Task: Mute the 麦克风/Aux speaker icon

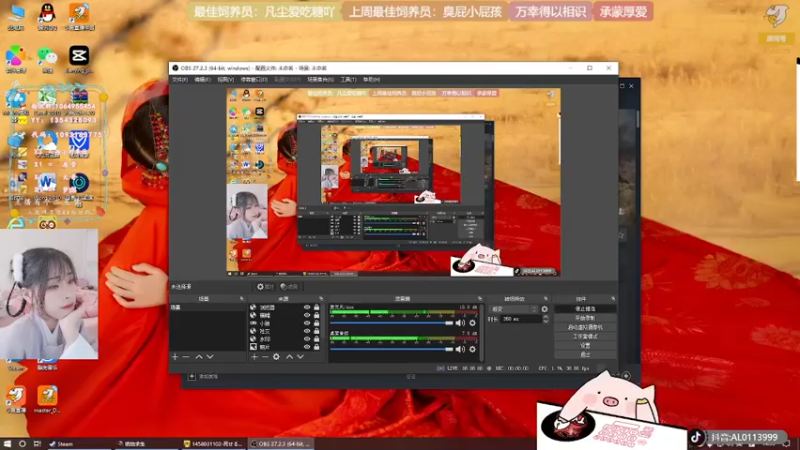Action: [x=460, y=323]
